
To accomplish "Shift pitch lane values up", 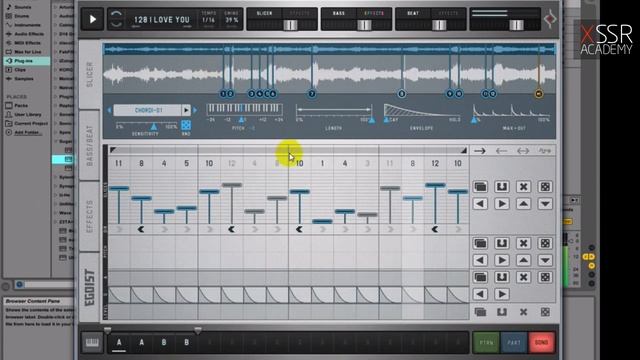I will (x=523, y=260).
